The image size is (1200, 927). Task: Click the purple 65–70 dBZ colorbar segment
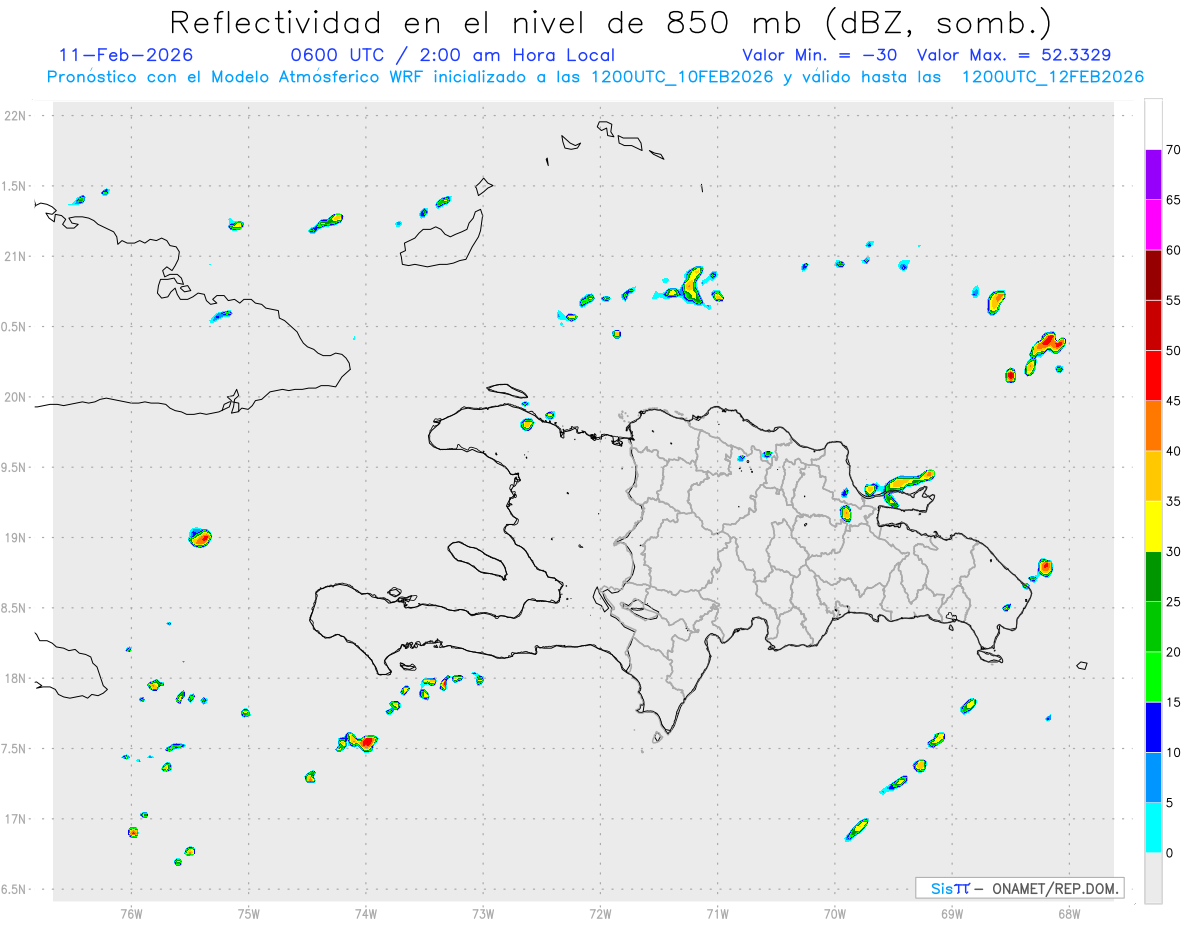click(x=1153, y=174)
